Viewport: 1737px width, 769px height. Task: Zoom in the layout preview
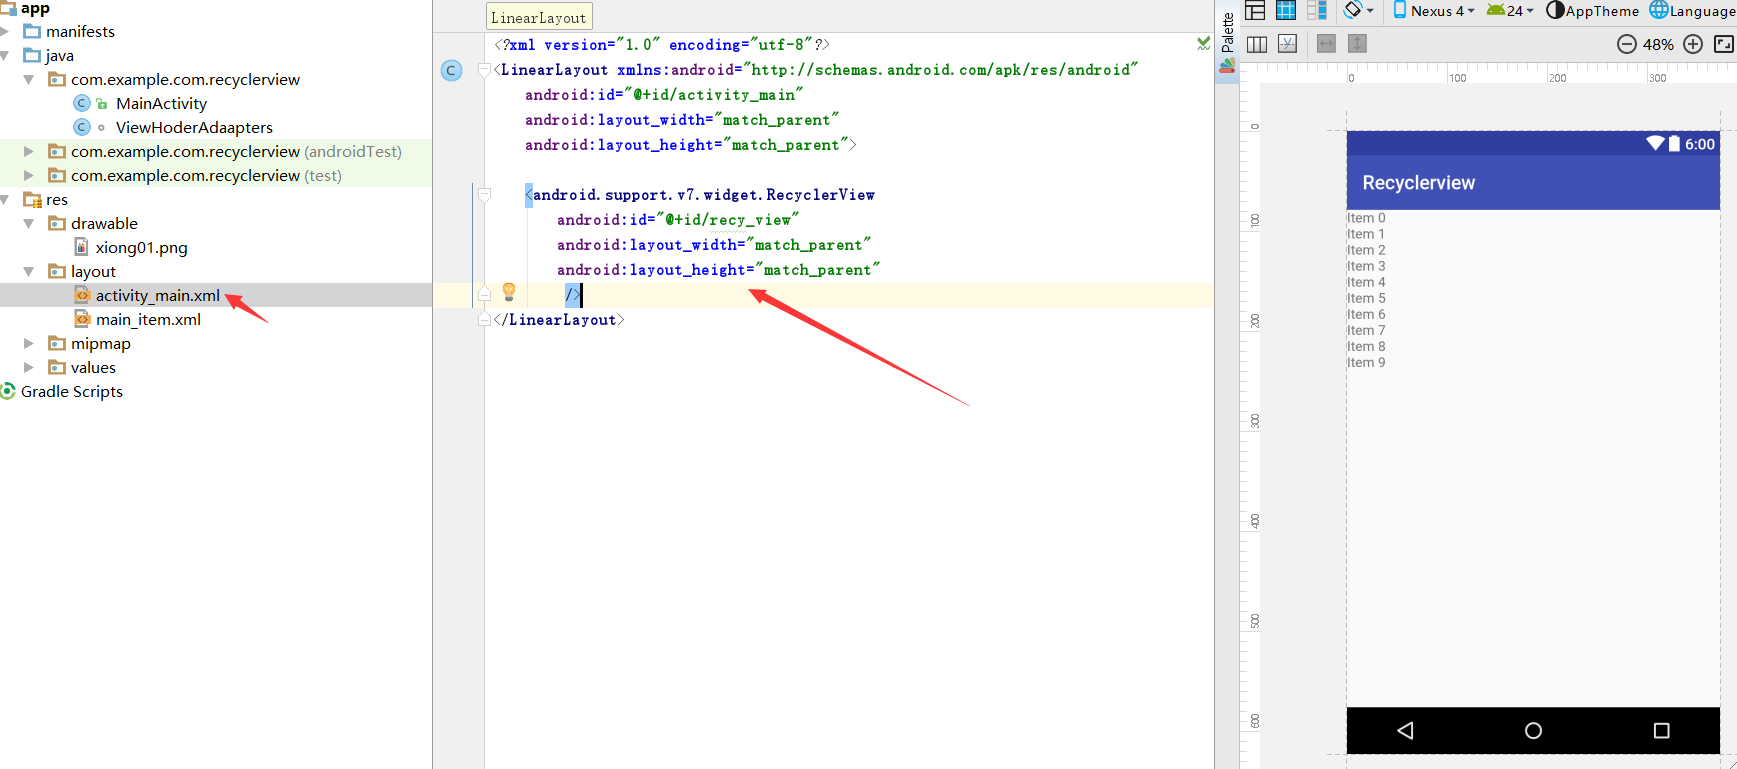tap(1693, 44)
